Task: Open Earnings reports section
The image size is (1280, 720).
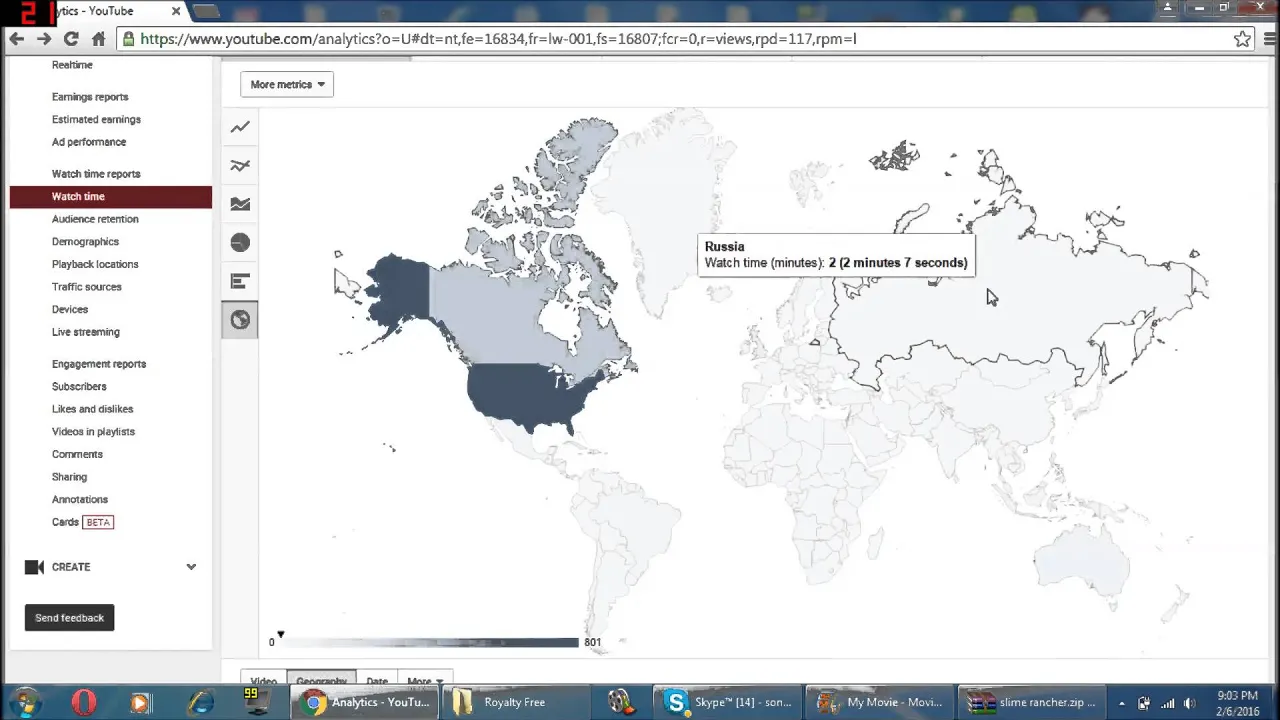Action: click(90, 97)
